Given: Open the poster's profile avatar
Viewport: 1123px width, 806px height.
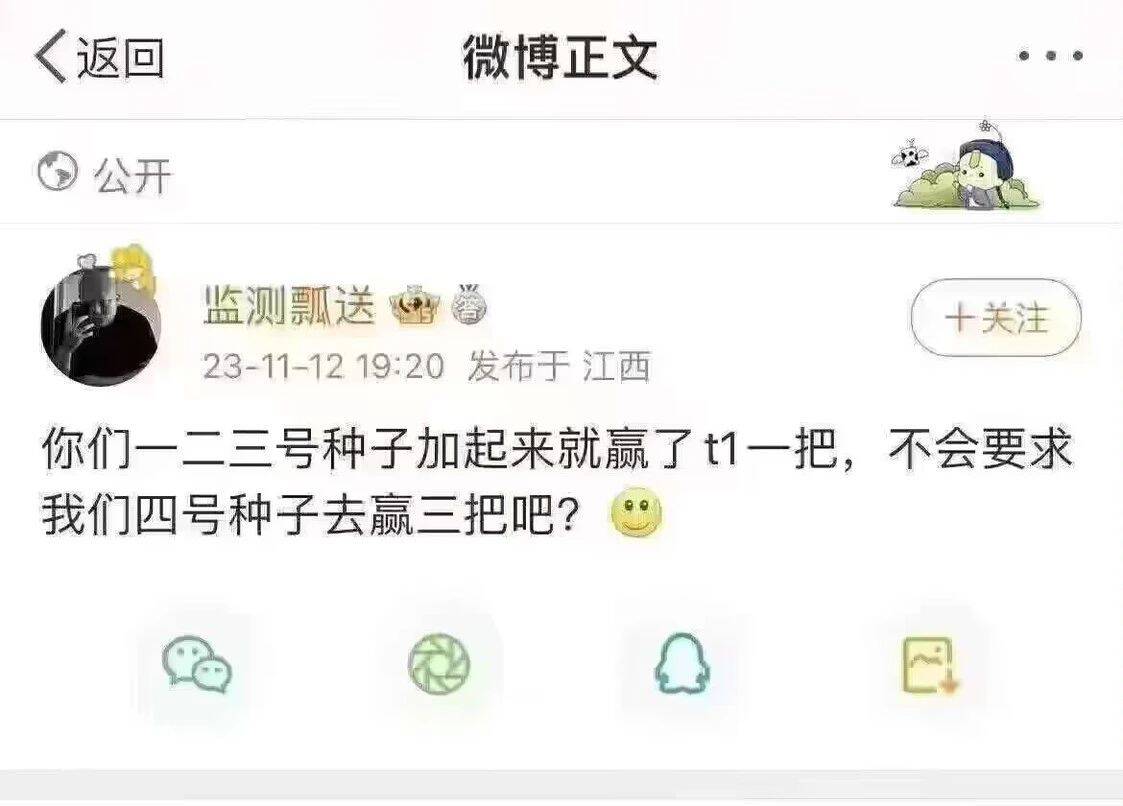Looking at the screenshot, I should 100,320.
